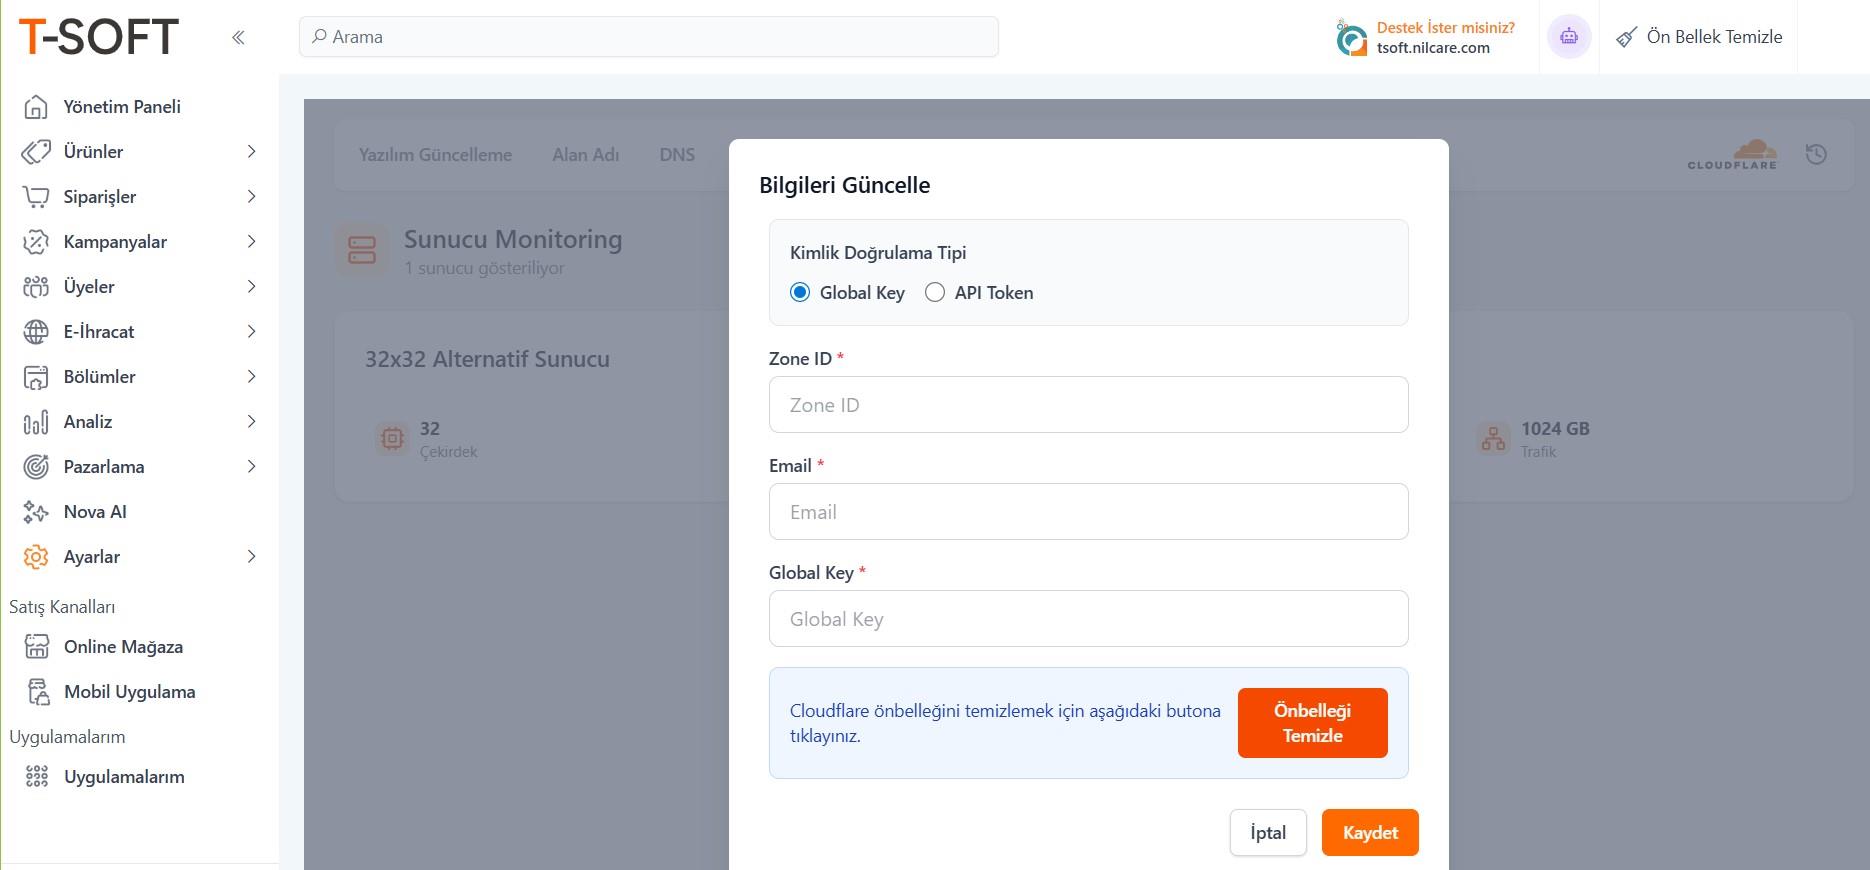Click the Email input field
Viewport: 1870px width, 870px height.
tap(1088, 512)
